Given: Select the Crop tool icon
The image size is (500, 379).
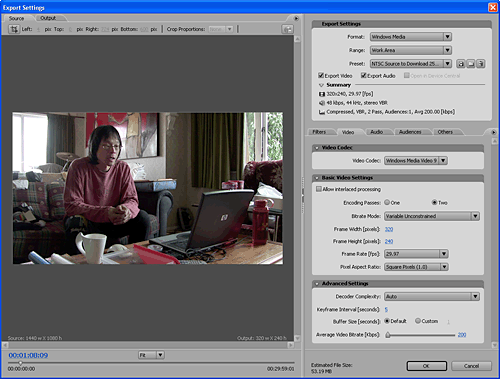Looking at the screenshot, I should tap(14, 29).
